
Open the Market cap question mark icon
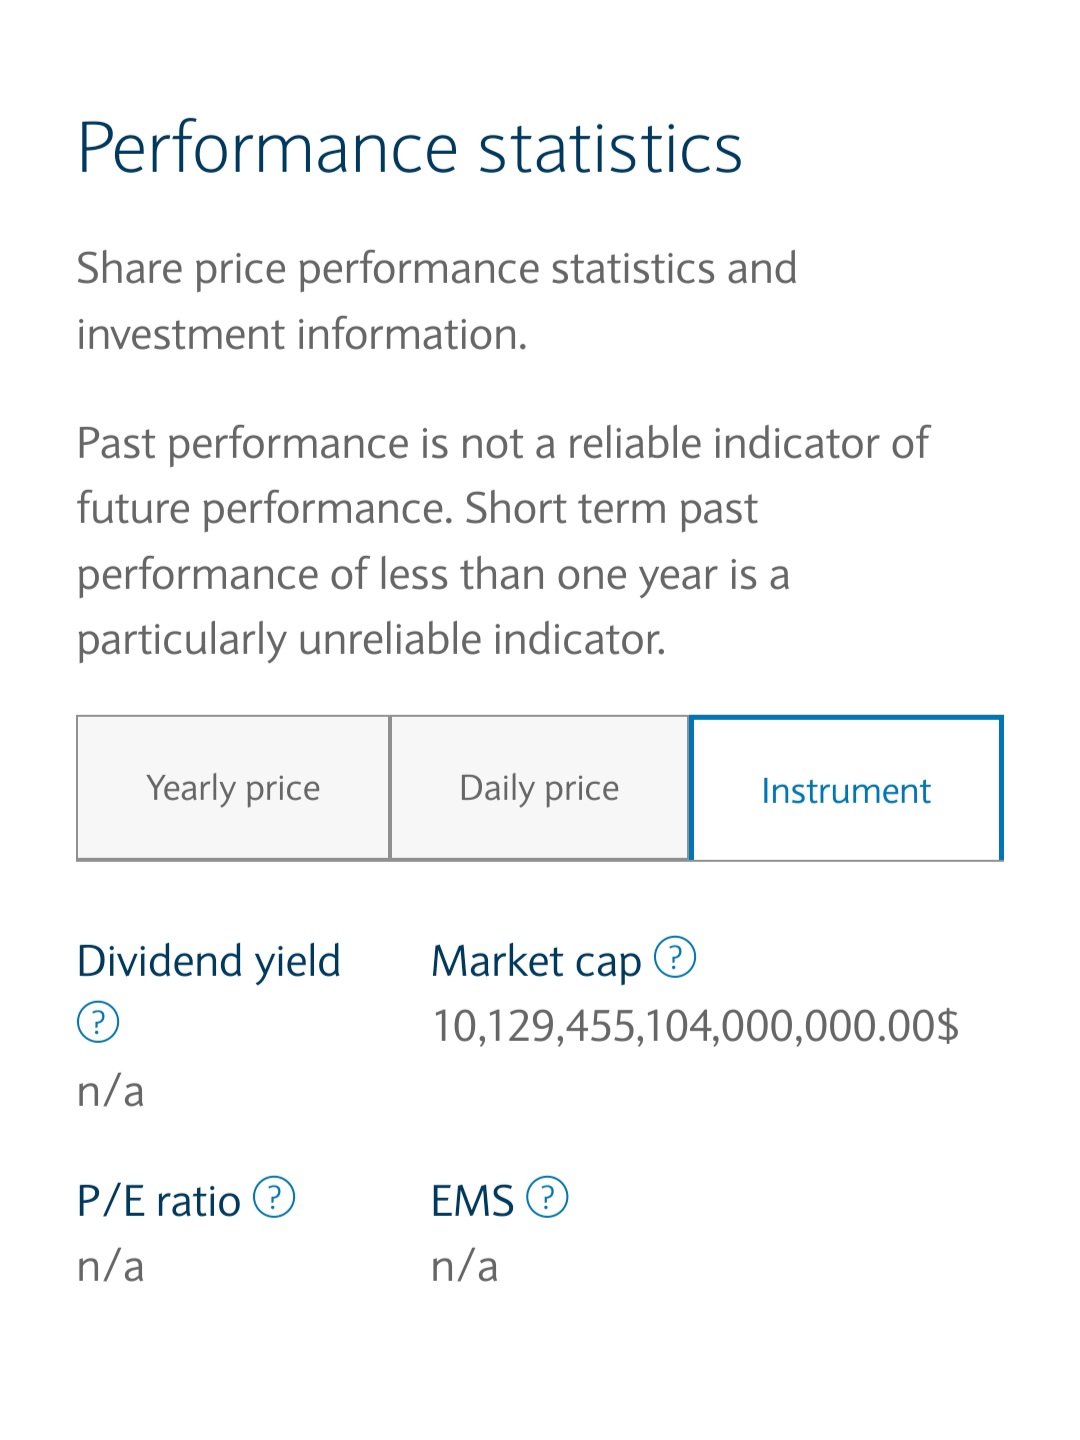[x=675, y=957]
